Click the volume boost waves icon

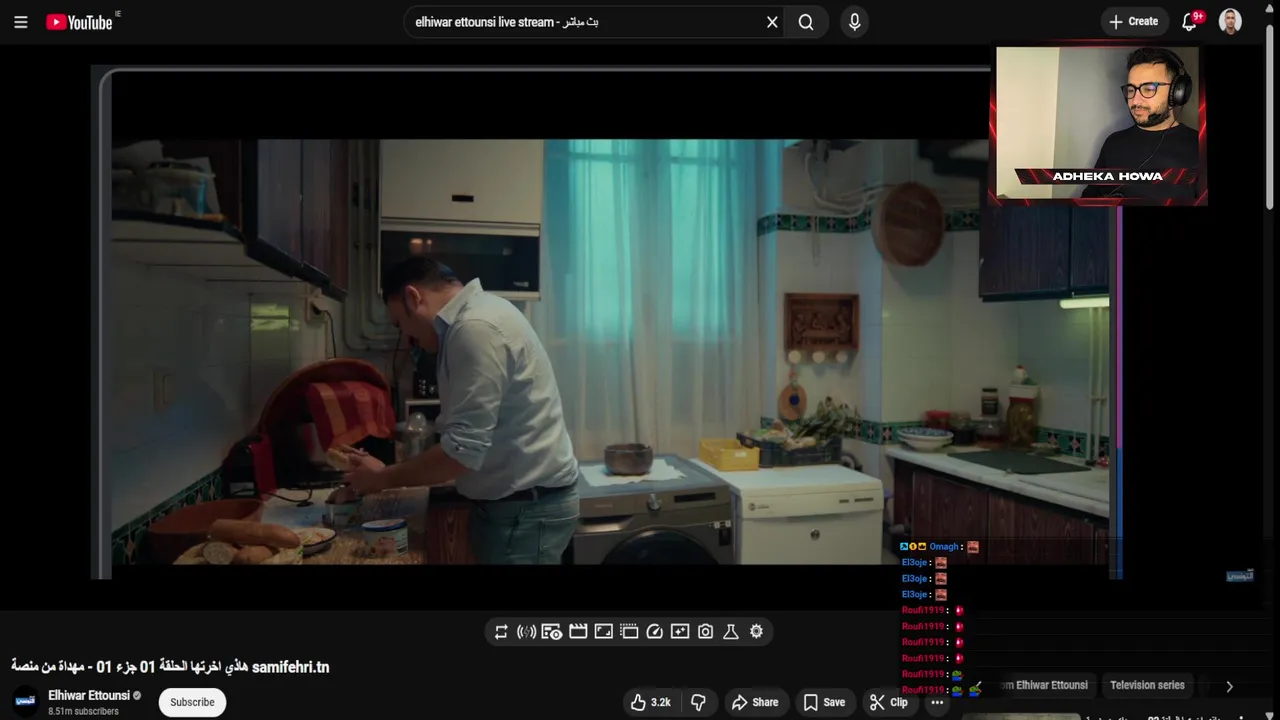pyautogui.click(x=526, y=631)
